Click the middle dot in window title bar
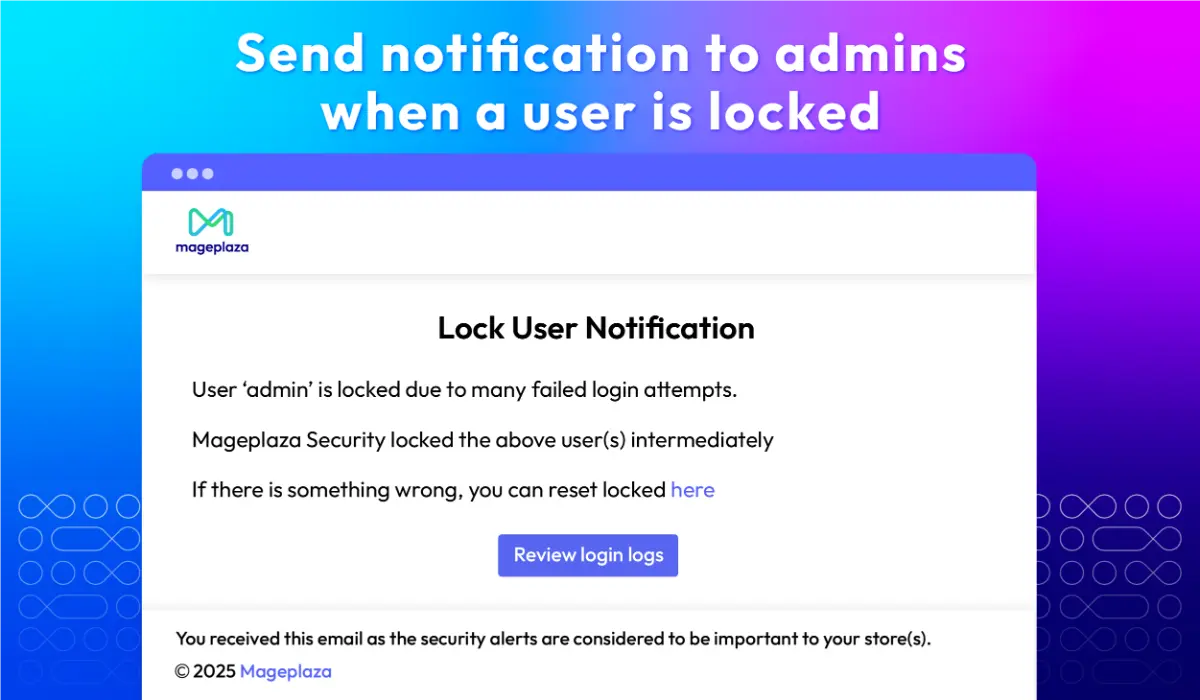This screenshot has height=700, width=1200. [192, 174]
